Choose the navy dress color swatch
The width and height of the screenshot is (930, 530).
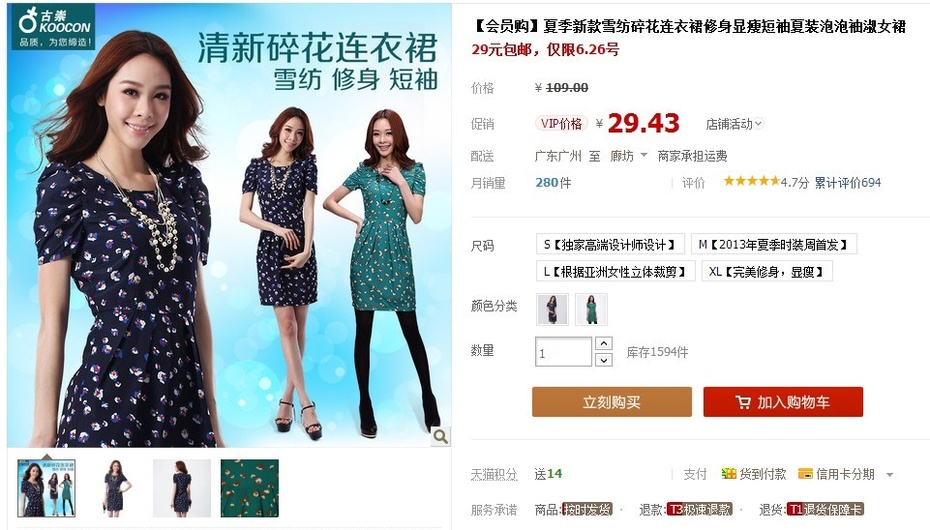click(x=552, y=309)
